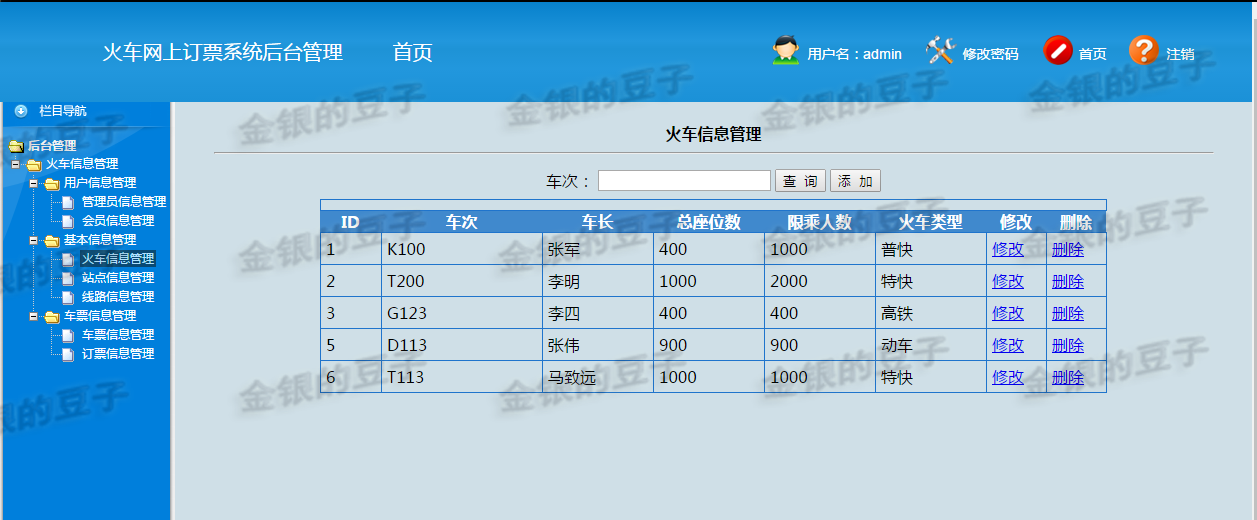The image size is (1257, 520).
Task: Click the 车票信息管理 folder icon
Action: tap(52, 317)
